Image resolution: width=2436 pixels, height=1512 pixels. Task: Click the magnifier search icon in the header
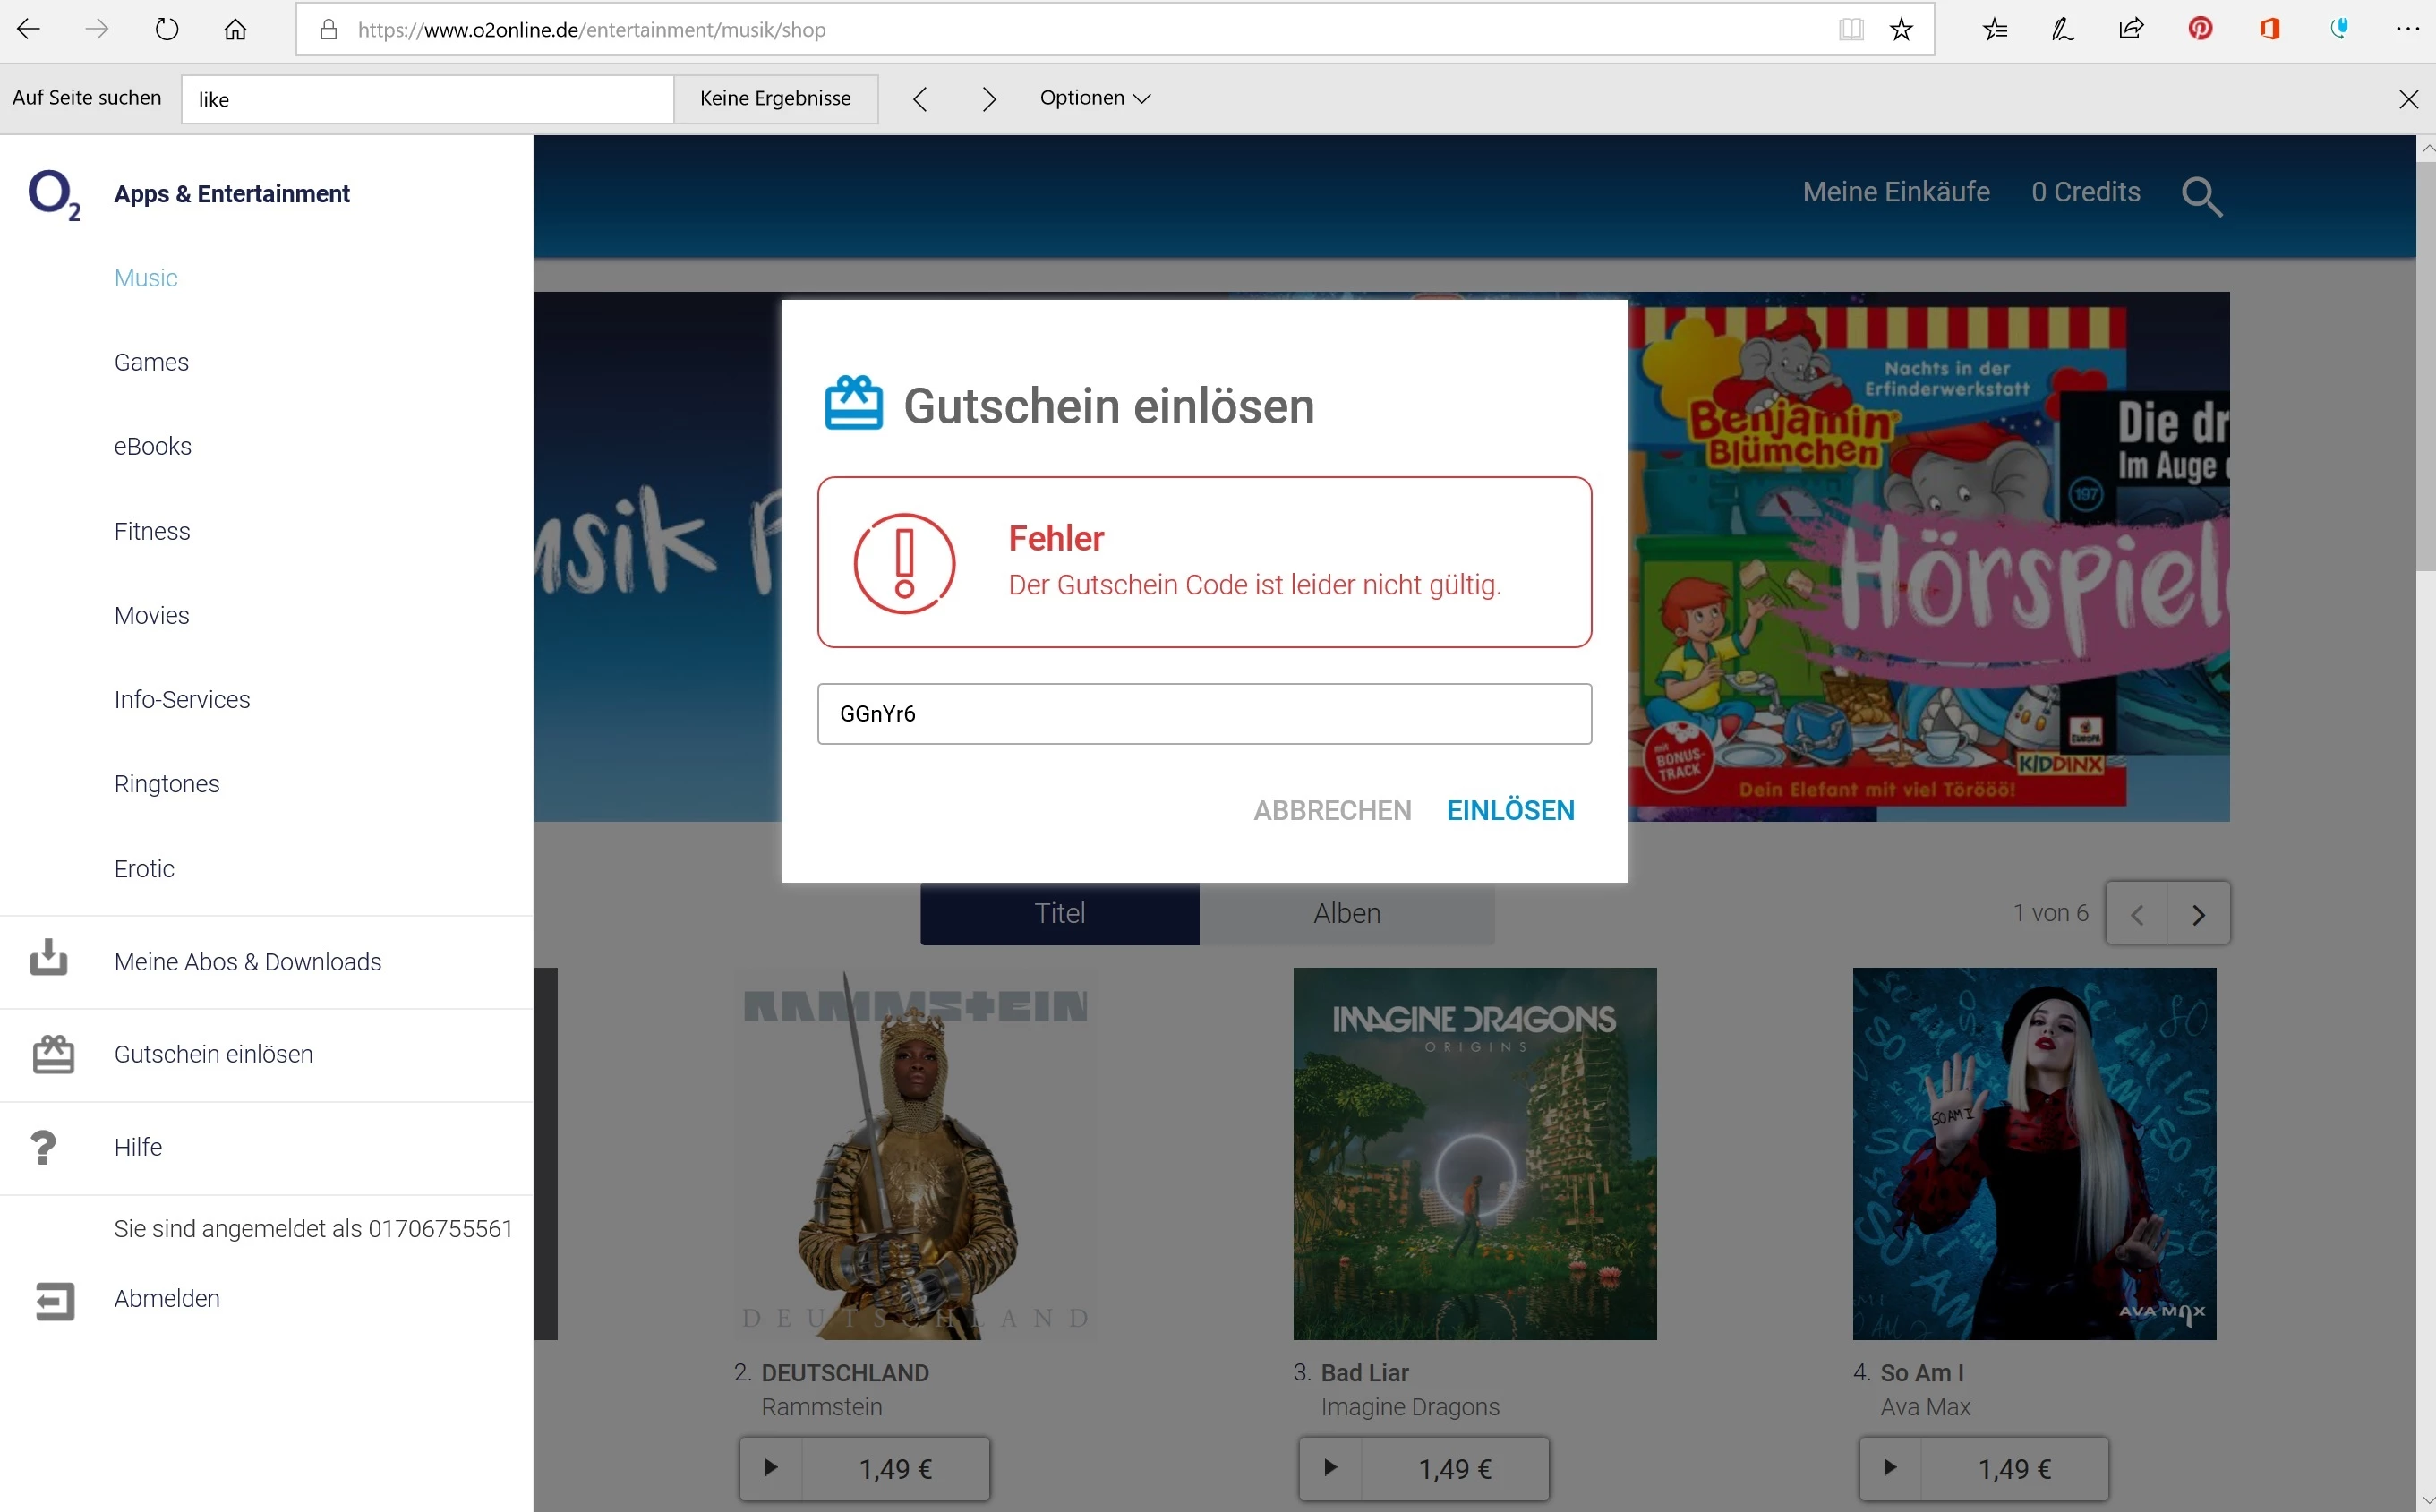[2201, 196]
